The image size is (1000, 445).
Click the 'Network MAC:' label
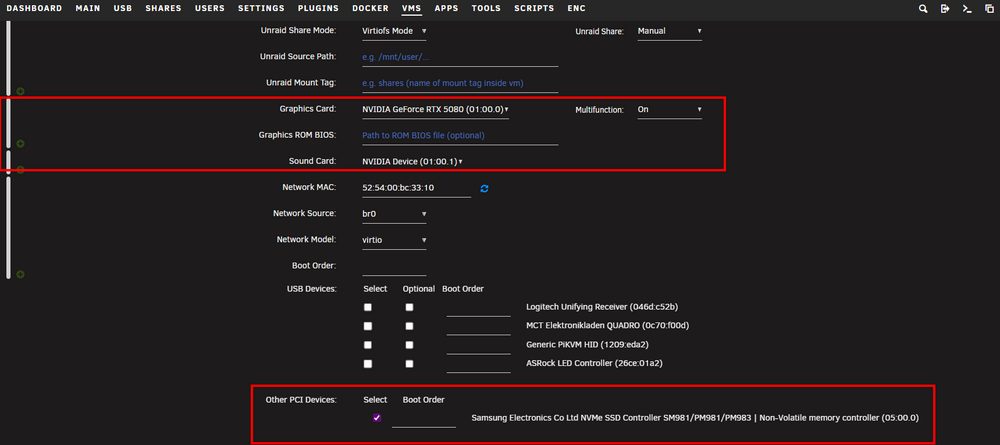click(309, 188)
